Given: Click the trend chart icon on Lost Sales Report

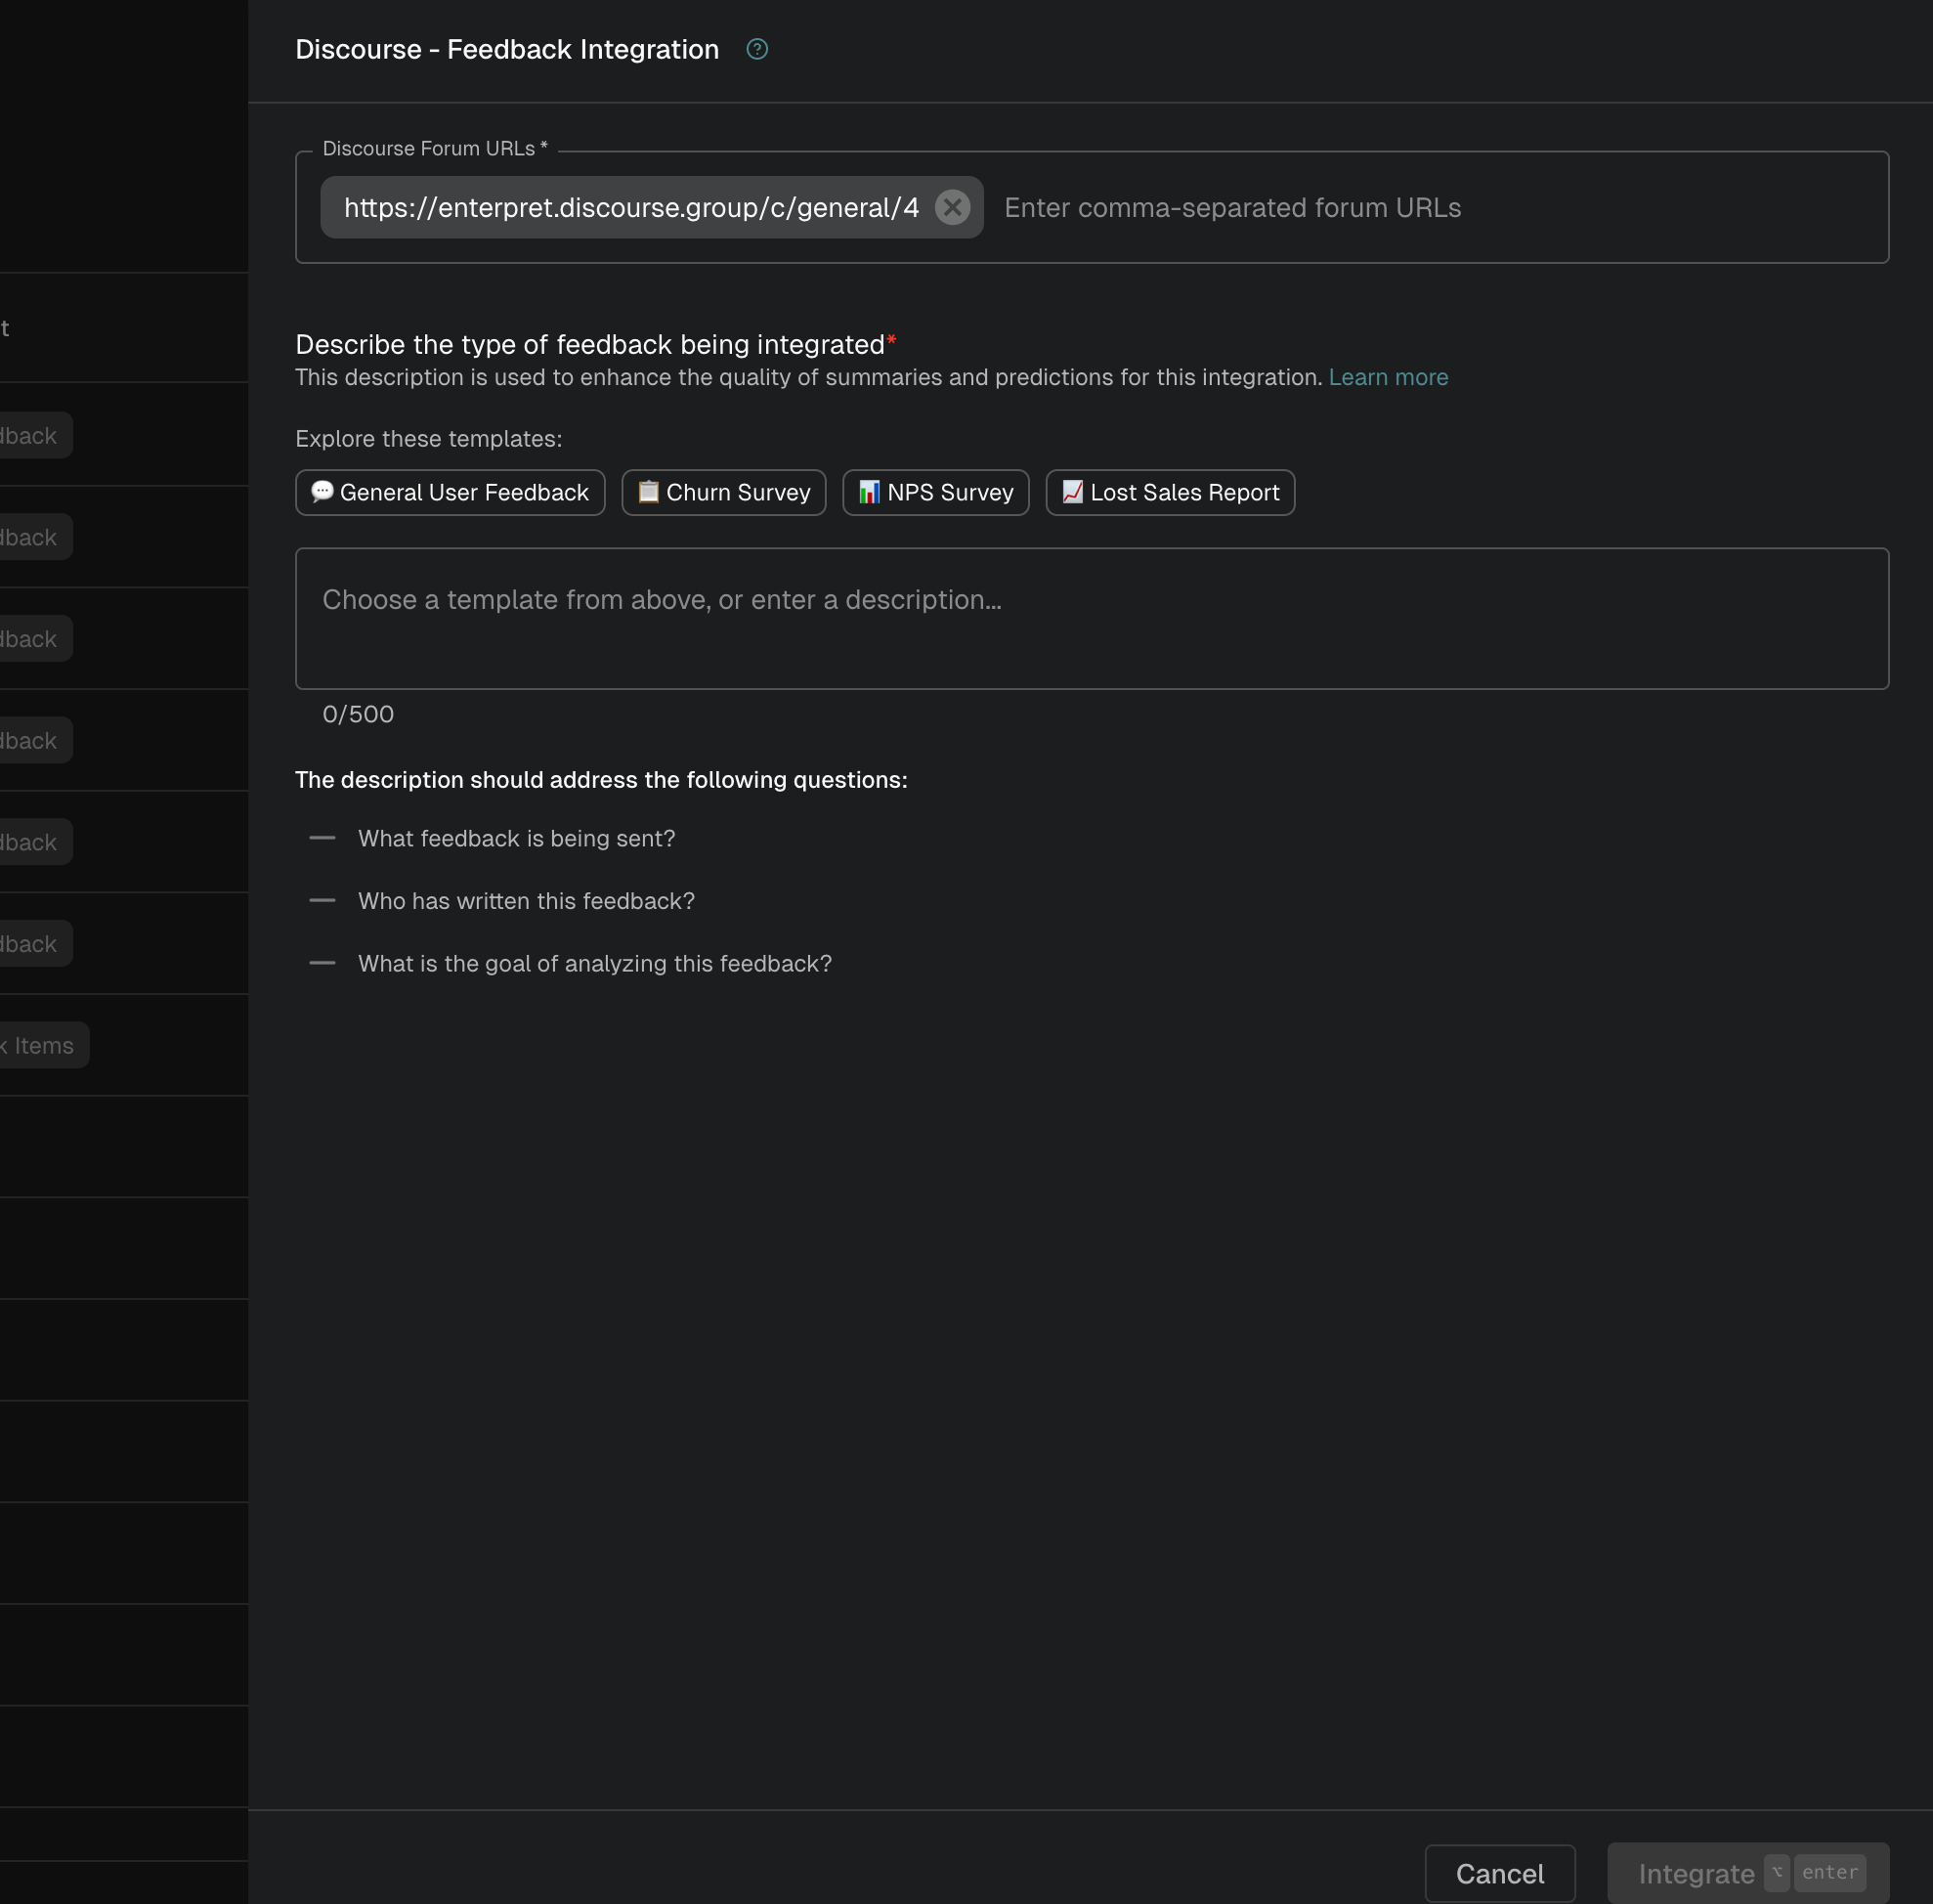Looking at the screenshot, I should [x=1072, y=491].
